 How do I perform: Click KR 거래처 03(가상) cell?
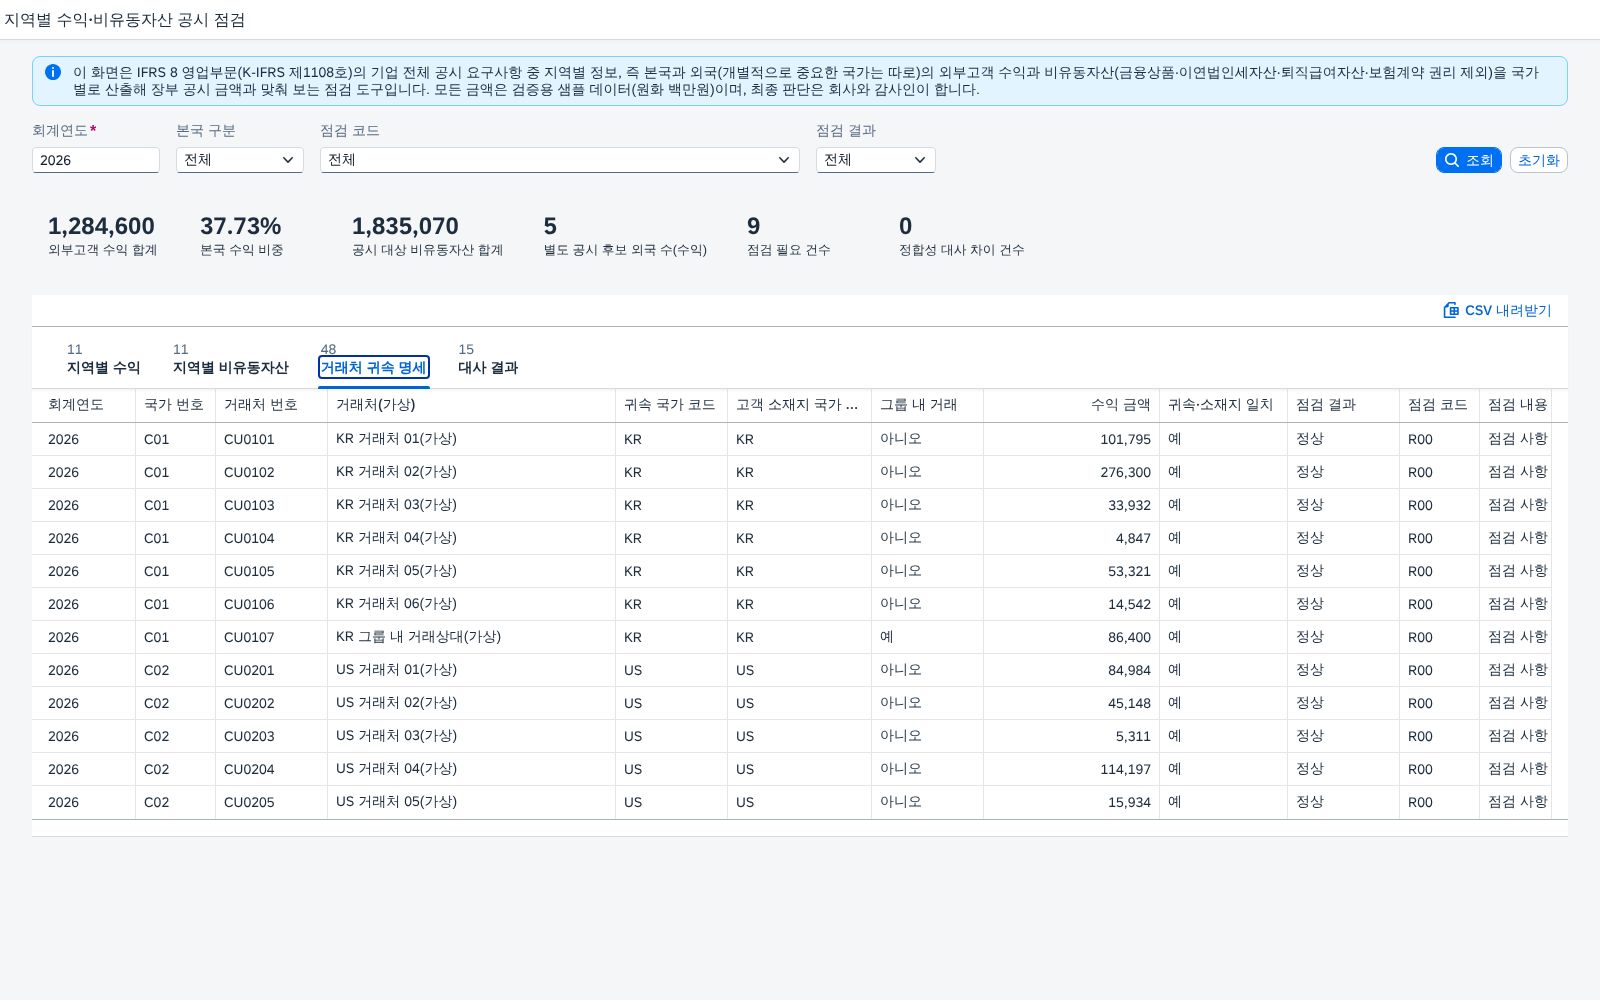471,505
